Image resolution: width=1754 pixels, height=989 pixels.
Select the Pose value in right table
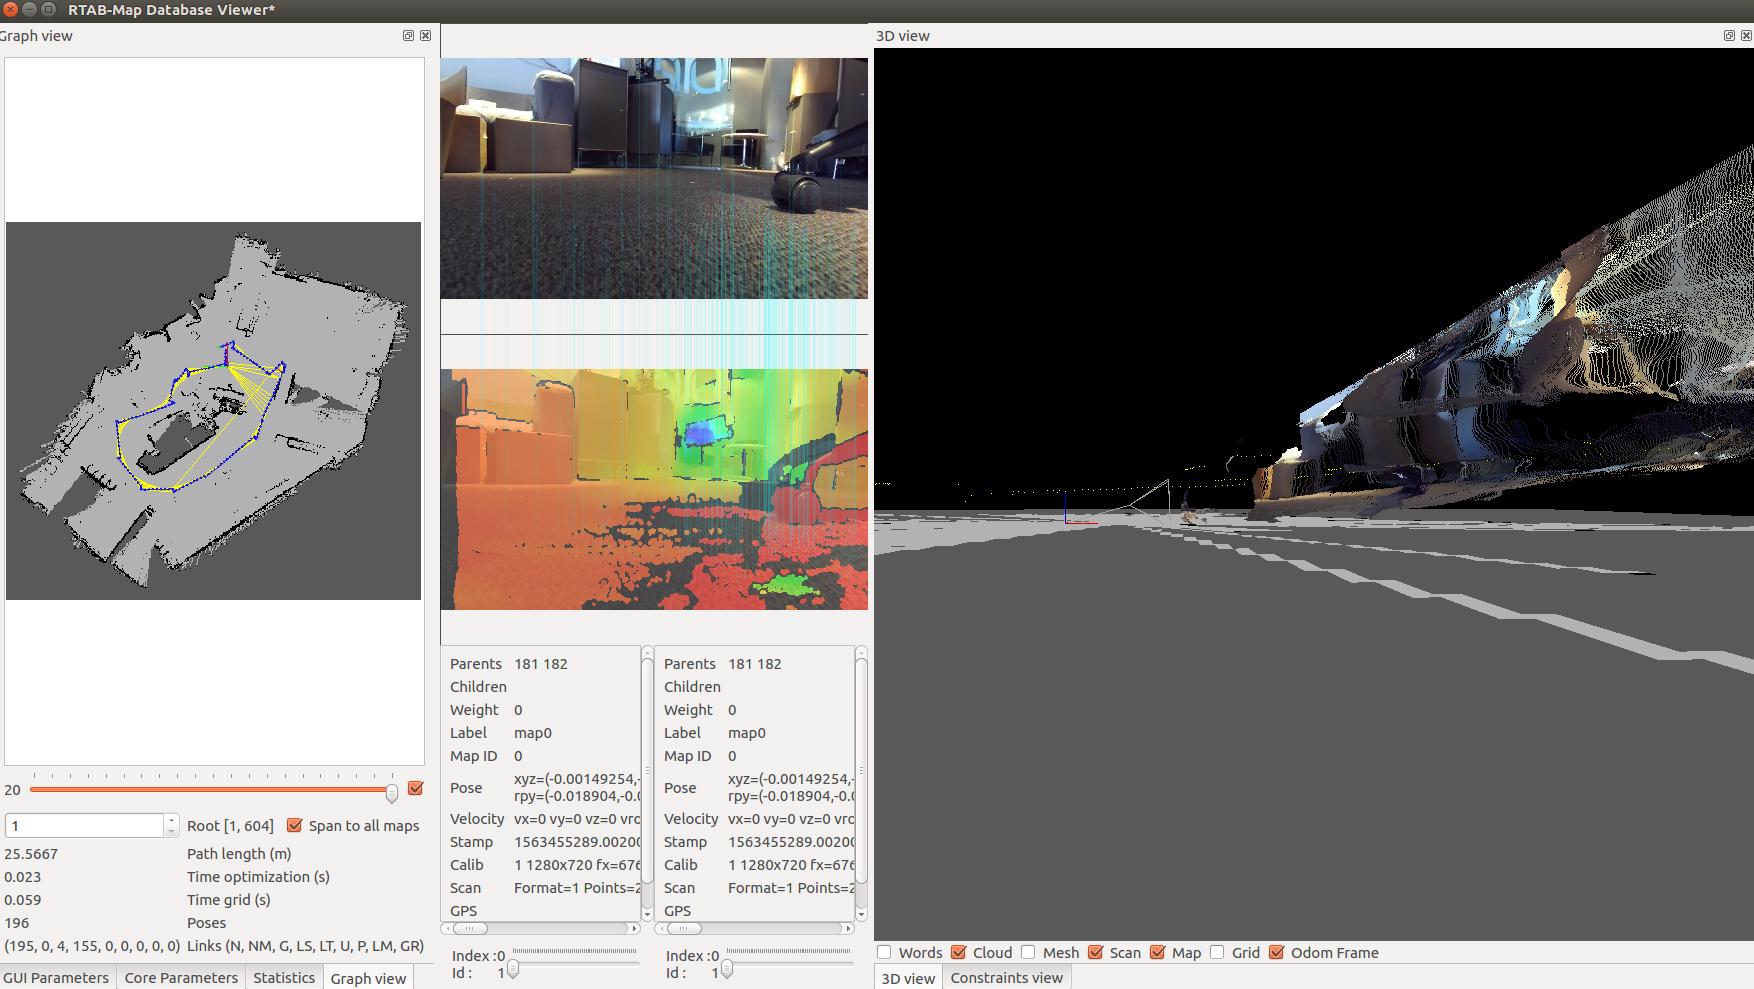[790, 788]
